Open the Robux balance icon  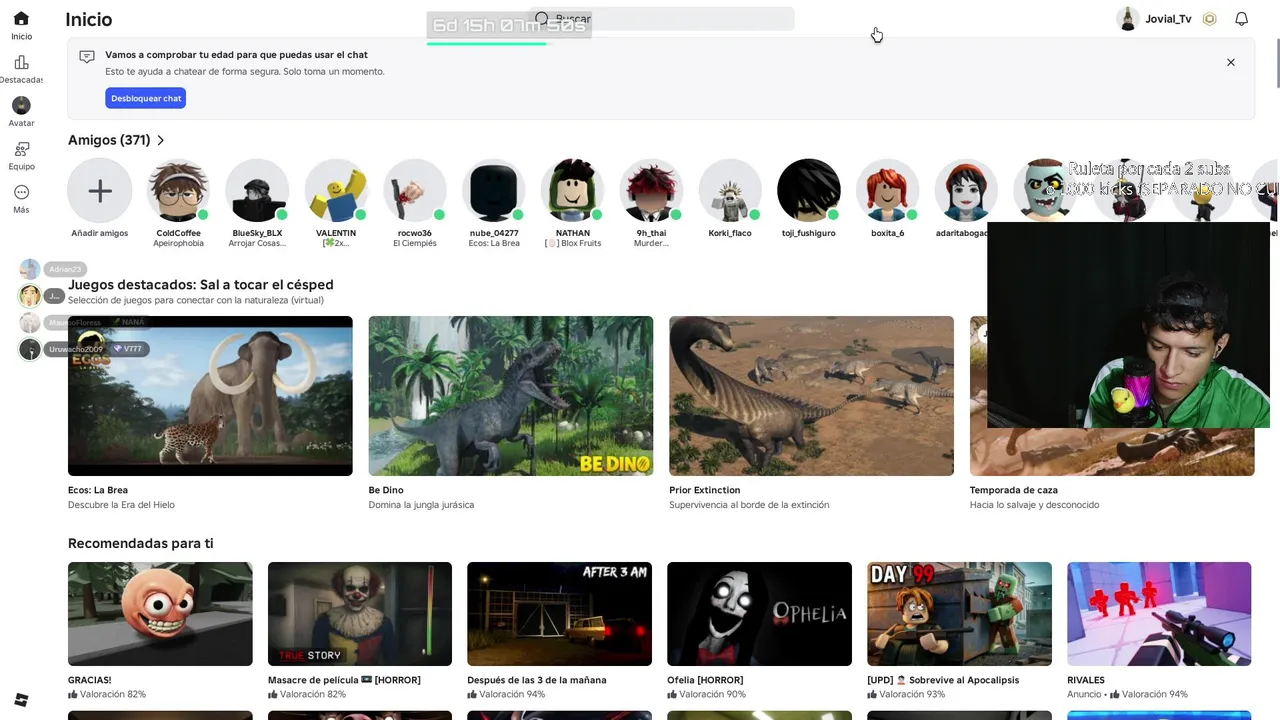click(1209, 19)
